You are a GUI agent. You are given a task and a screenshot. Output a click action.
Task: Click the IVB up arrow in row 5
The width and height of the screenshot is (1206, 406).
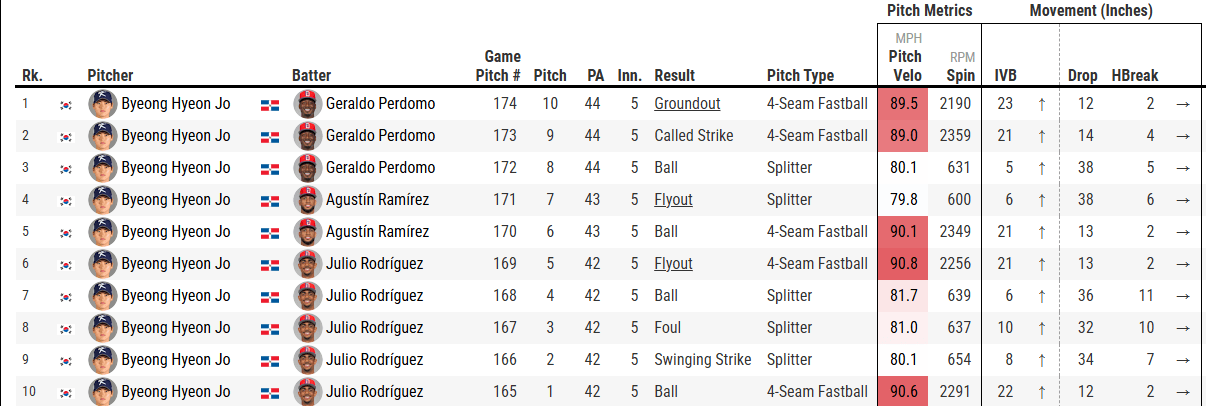tap(1041, 232)
